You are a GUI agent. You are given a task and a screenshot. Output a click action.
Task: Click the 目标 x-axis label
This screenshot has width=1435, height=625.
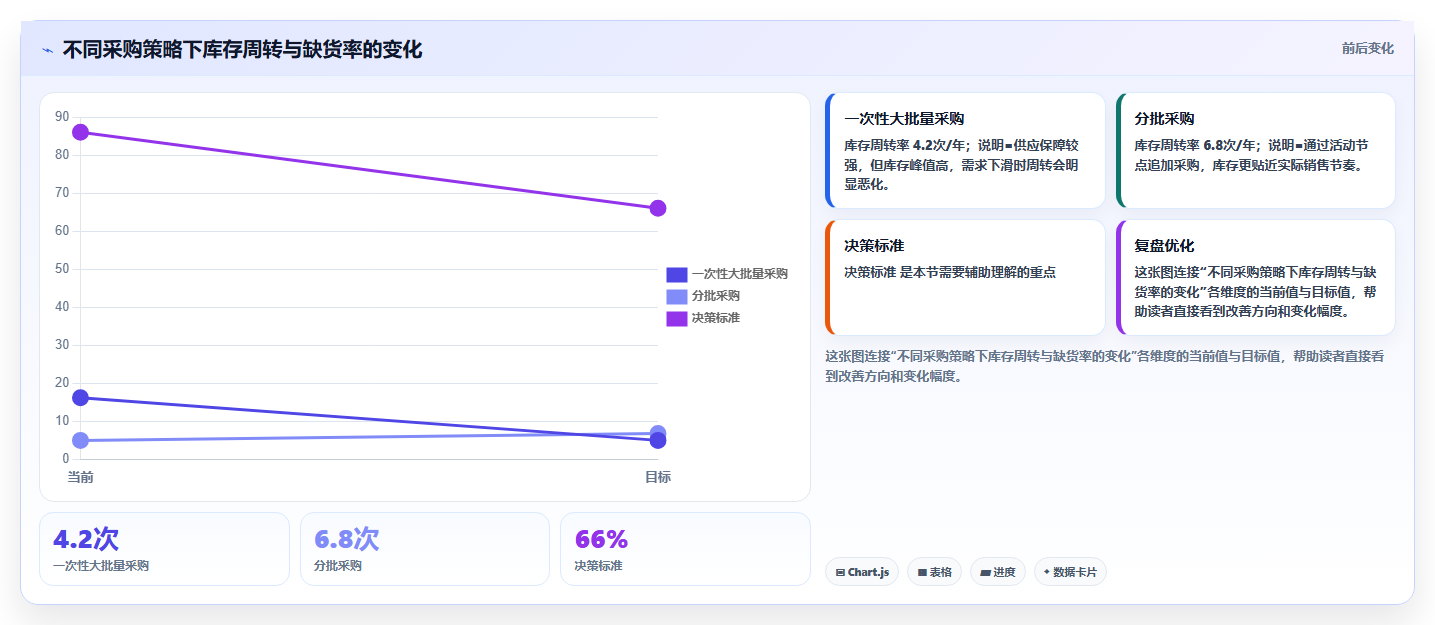(x=658, y=477)
